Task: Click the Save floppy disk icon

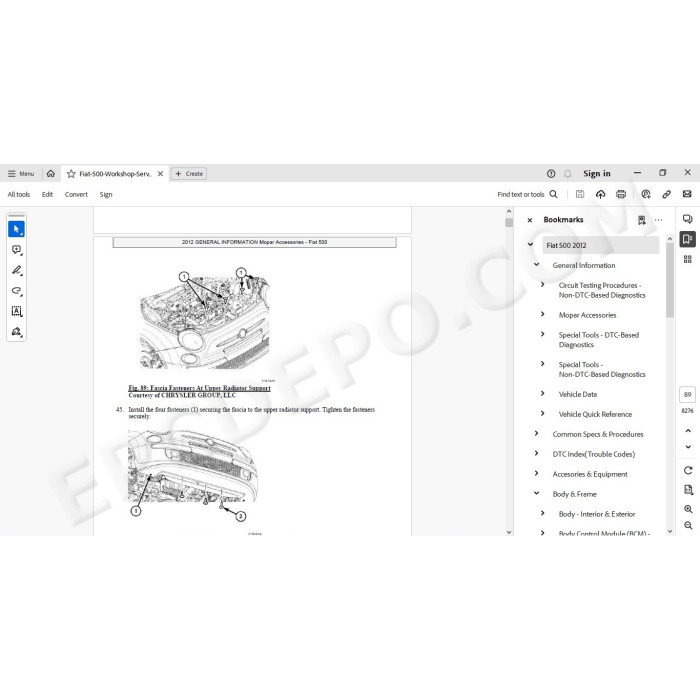Action: coord(580,194)
